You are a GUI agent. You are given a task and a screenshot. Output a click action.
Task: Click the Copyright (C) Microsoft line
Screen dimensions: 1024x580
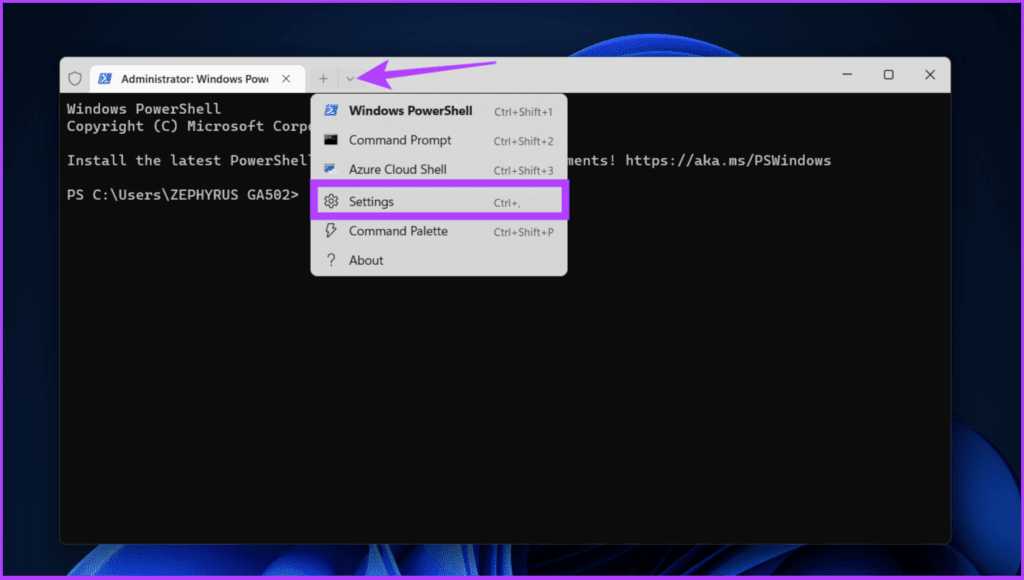(x=188, y=126)
